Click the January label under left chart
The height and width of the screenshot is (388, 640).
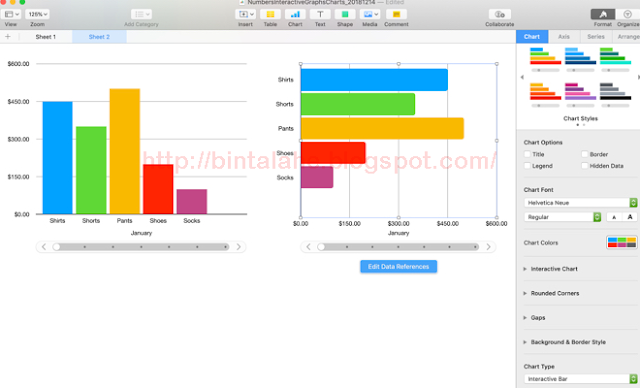[141, 233]
